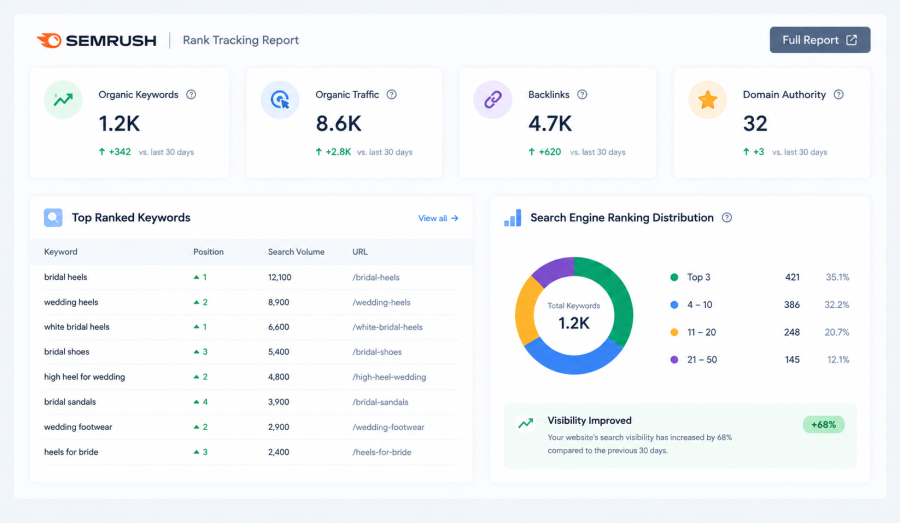The width and height of the screenshot is (900, 523).
Task: Click the green Top 3 legend dot
Action: 674,277
